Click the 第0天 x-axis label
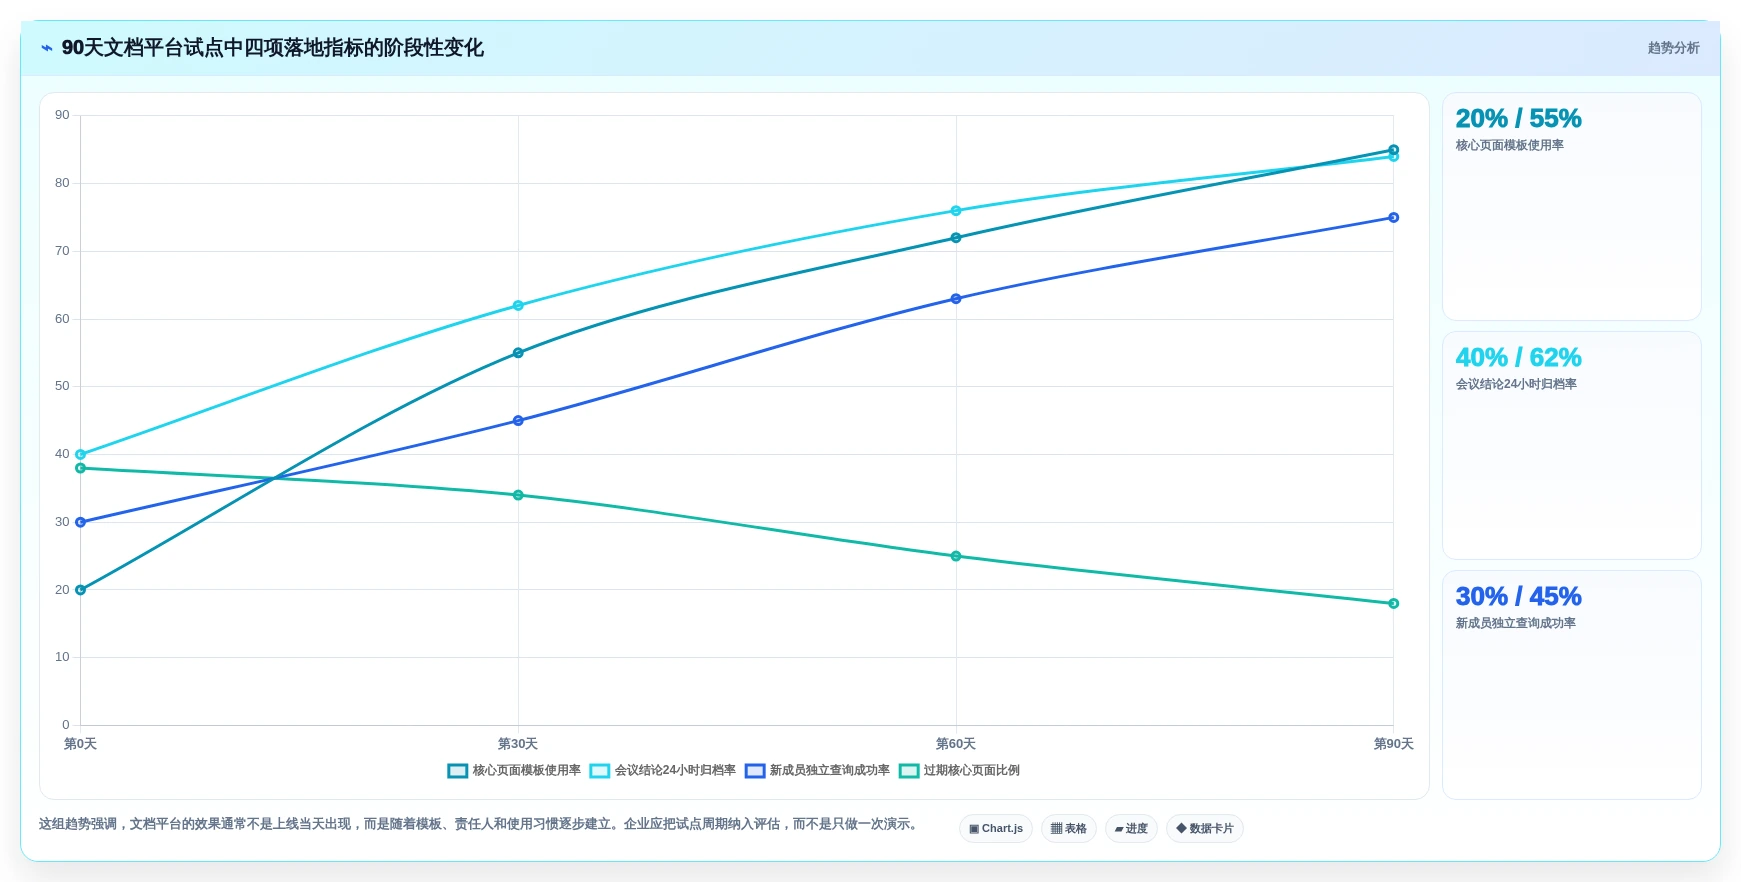 click(81, 744)
